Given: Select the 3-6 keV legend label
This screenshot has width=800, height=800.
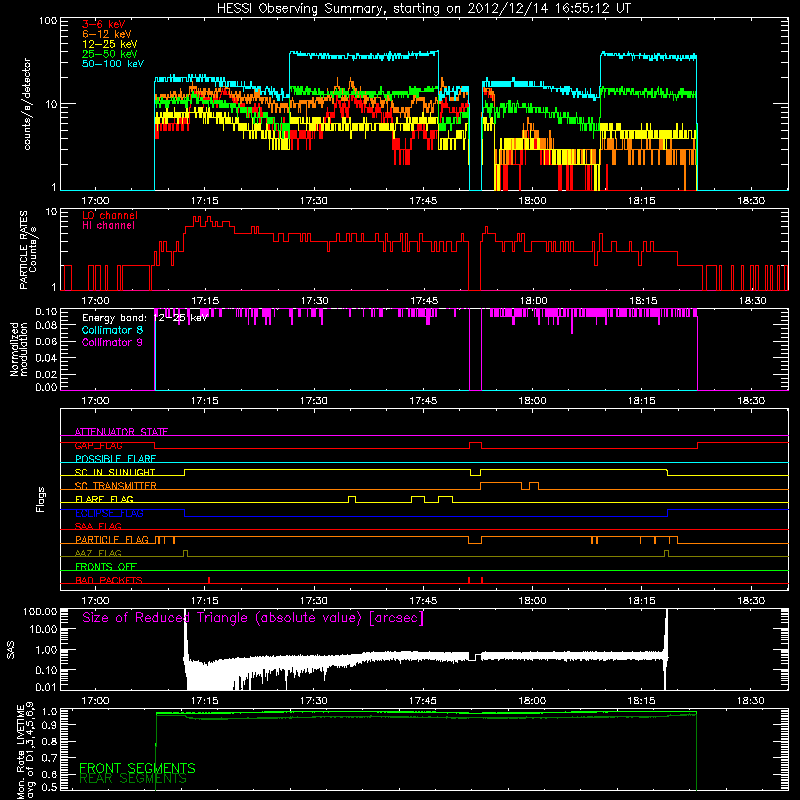Looking at the screenshot, I should [103, 24].
